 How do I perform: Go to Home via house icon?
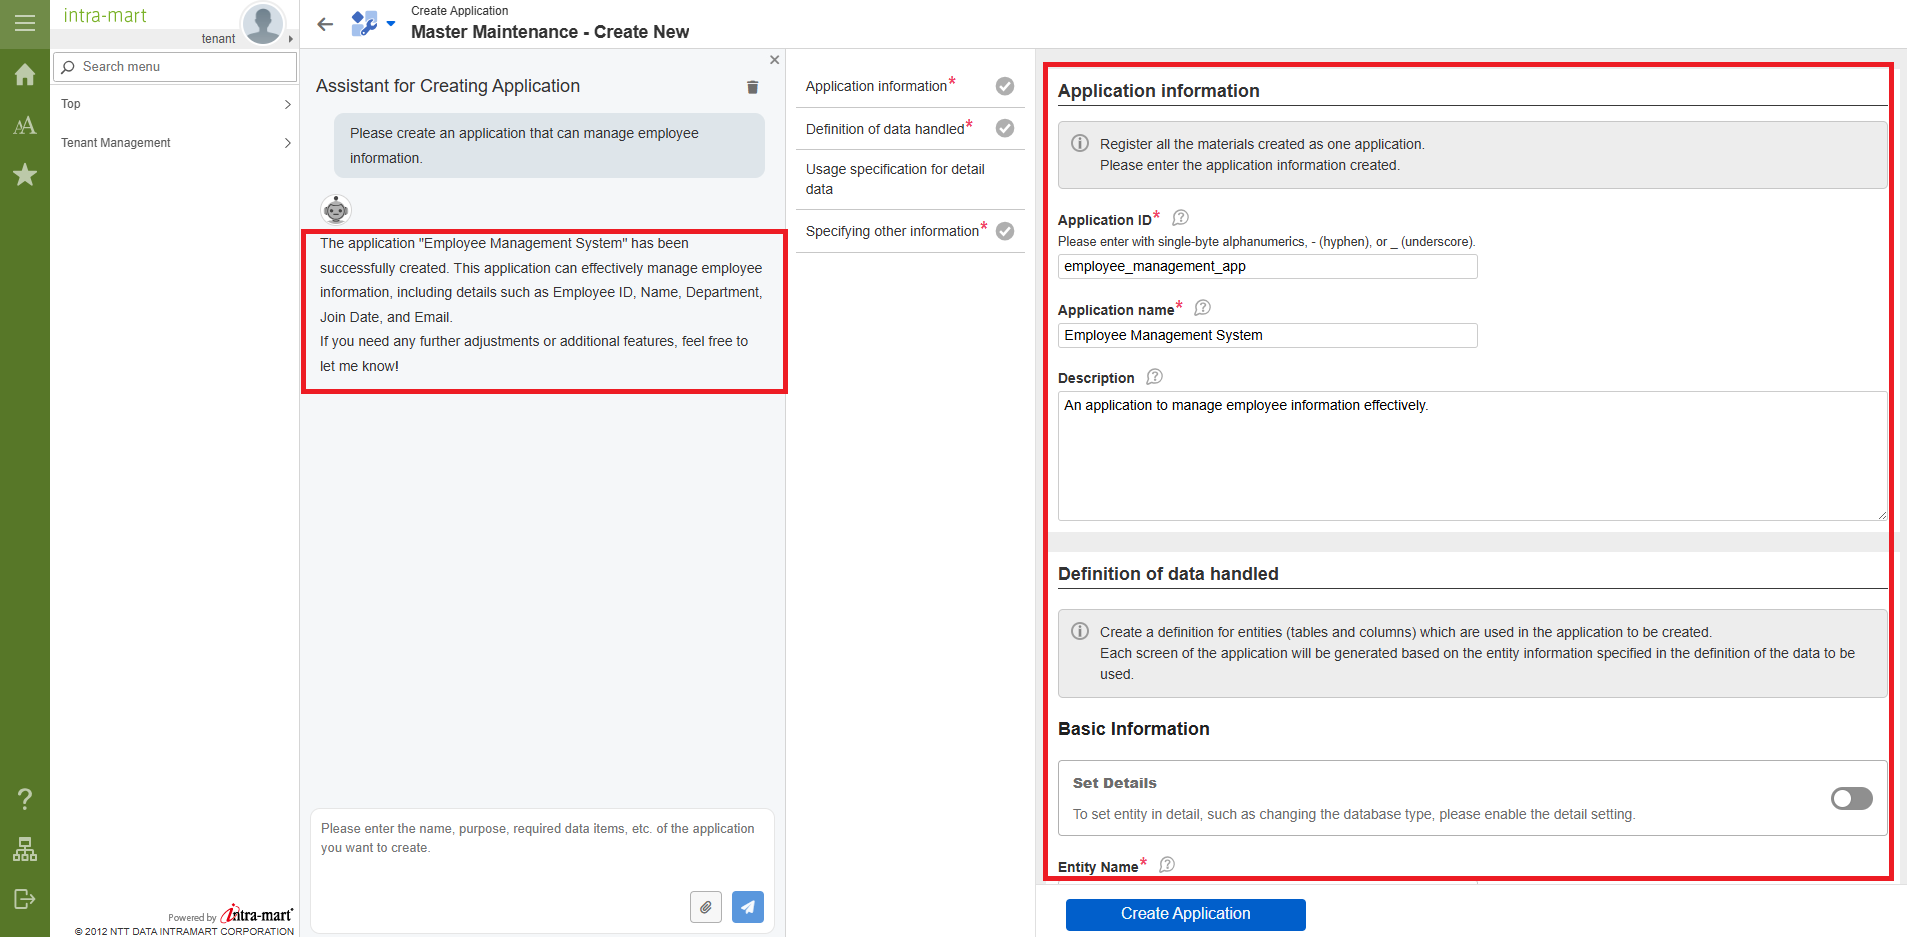click(x=24, y=75)
